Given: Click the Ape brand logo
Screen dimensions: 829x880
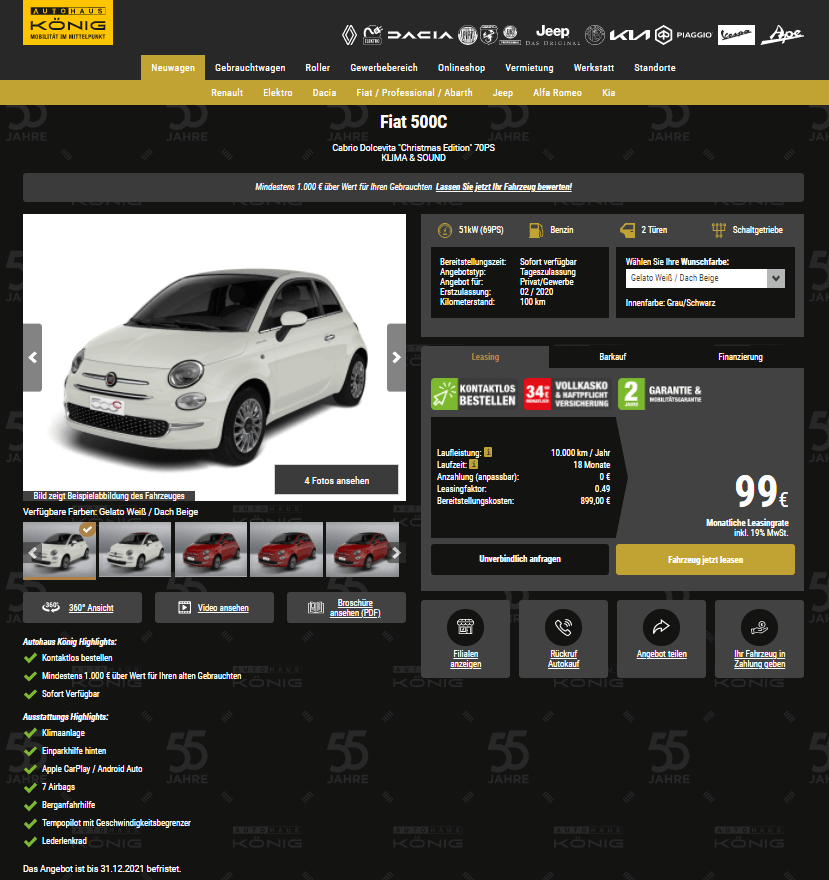Looking at the screenshot, I should pos(782,35).
